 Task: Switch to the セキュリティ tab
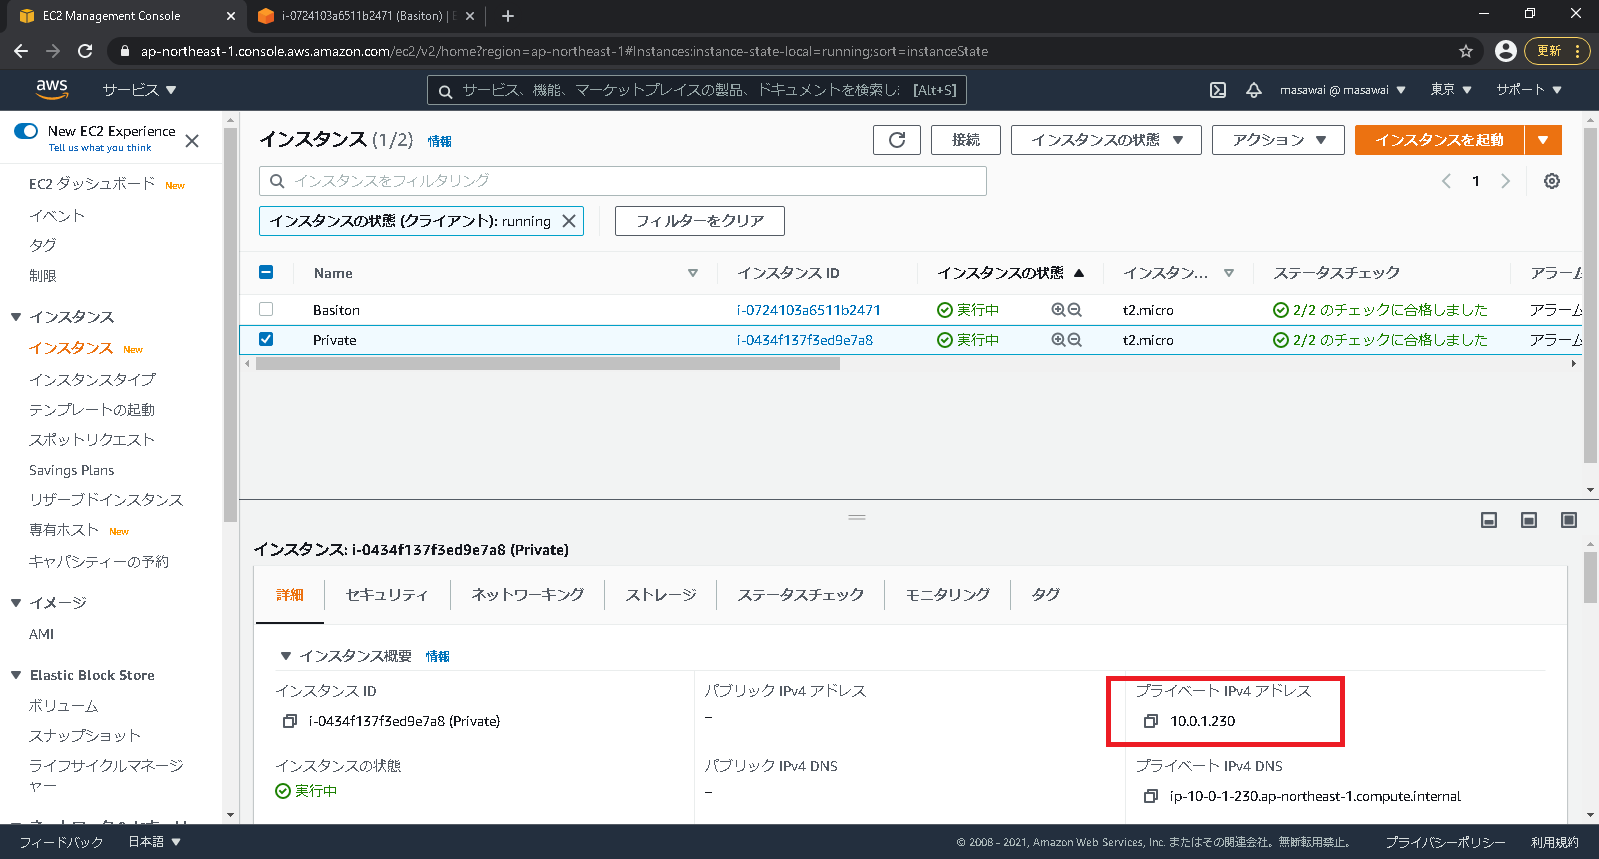[x=386, y=595]
